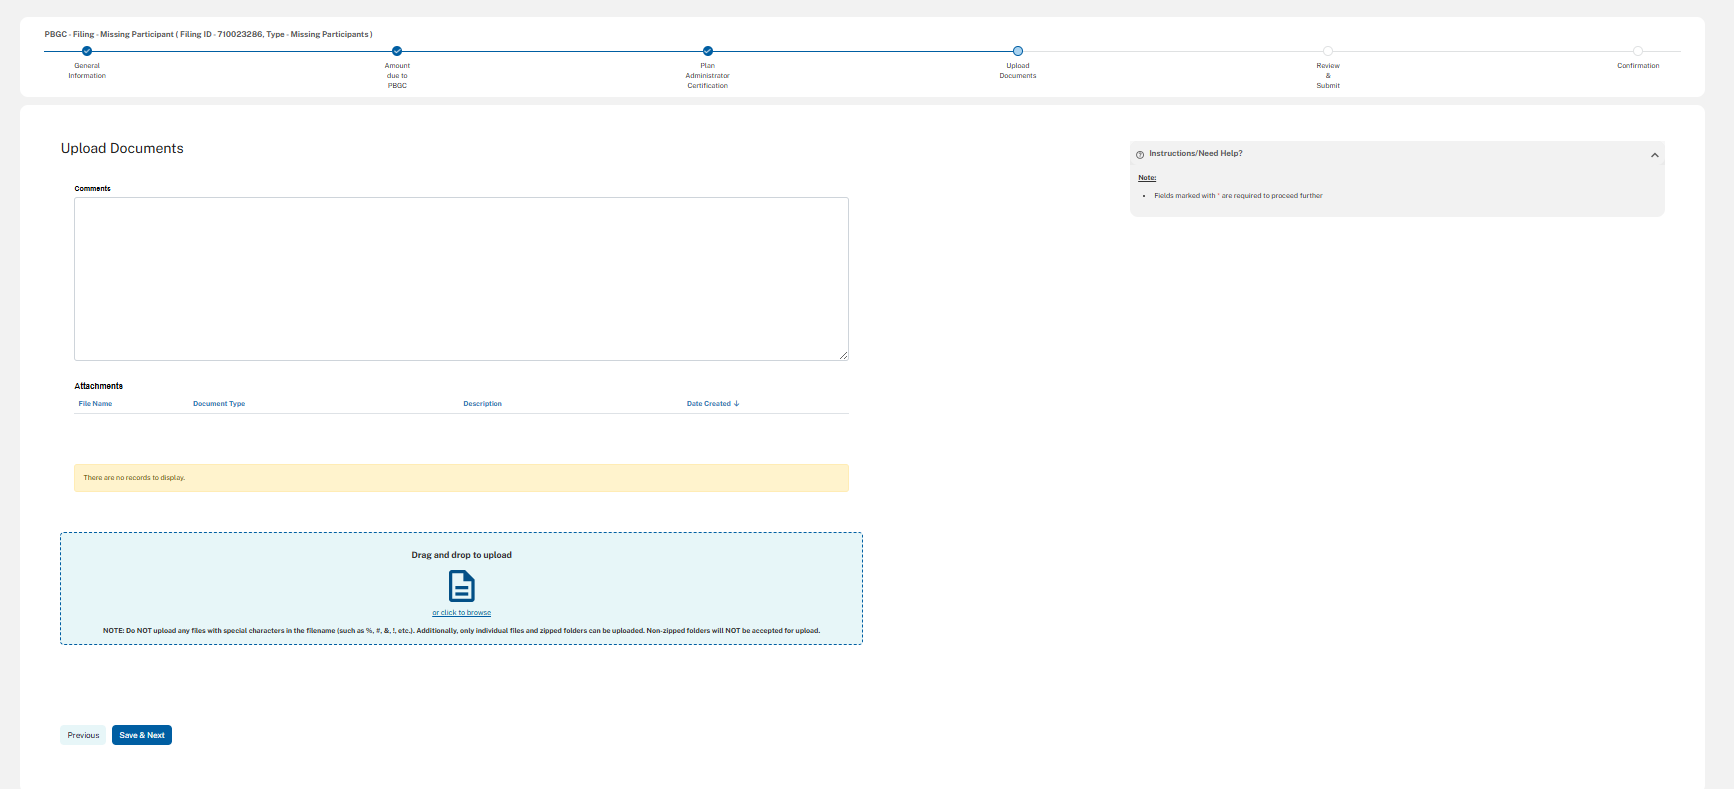This screenshot has height=789, width=1734.
Task: Collapse the Instructions/Need Help panel chevron
Action: point(1655,155)
